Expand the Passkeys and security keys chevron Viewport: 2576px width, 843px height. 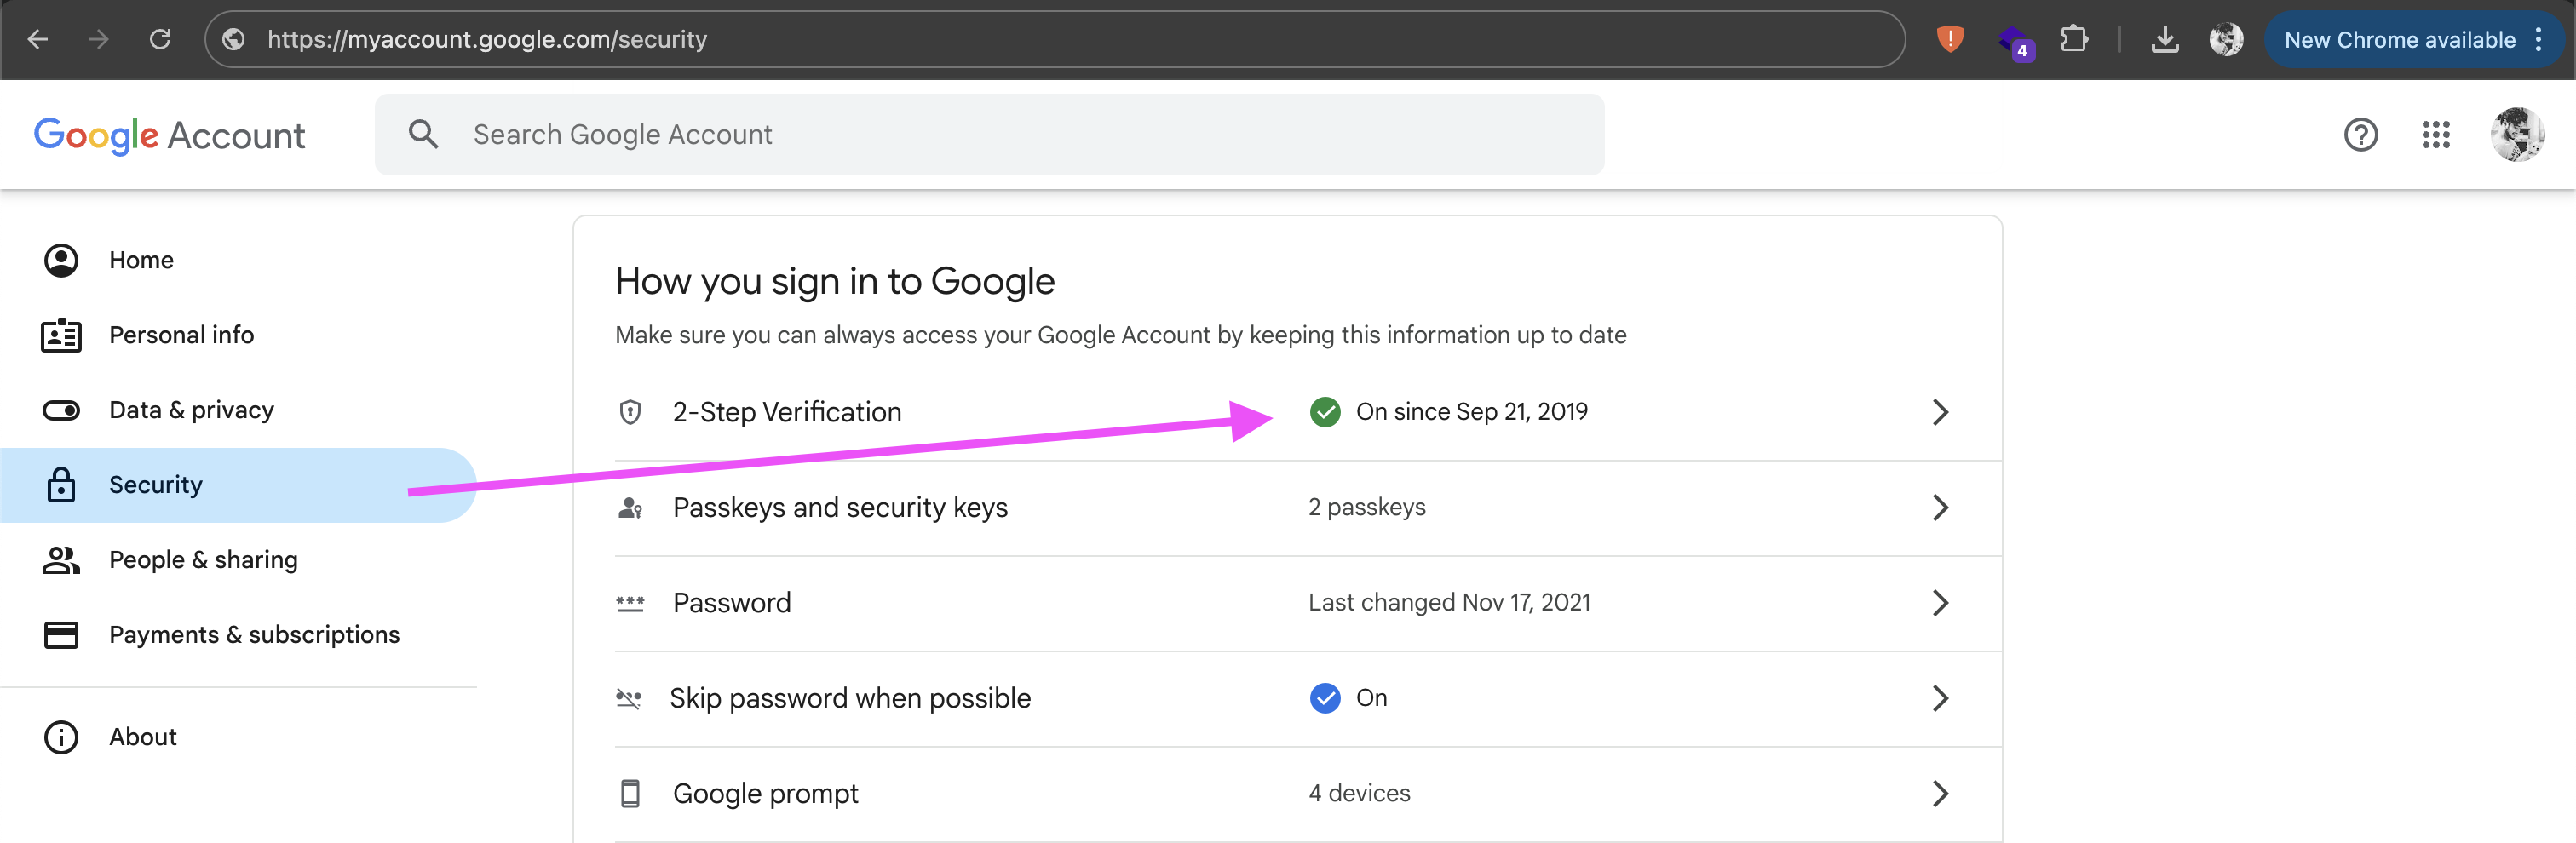coord(1939,507)
